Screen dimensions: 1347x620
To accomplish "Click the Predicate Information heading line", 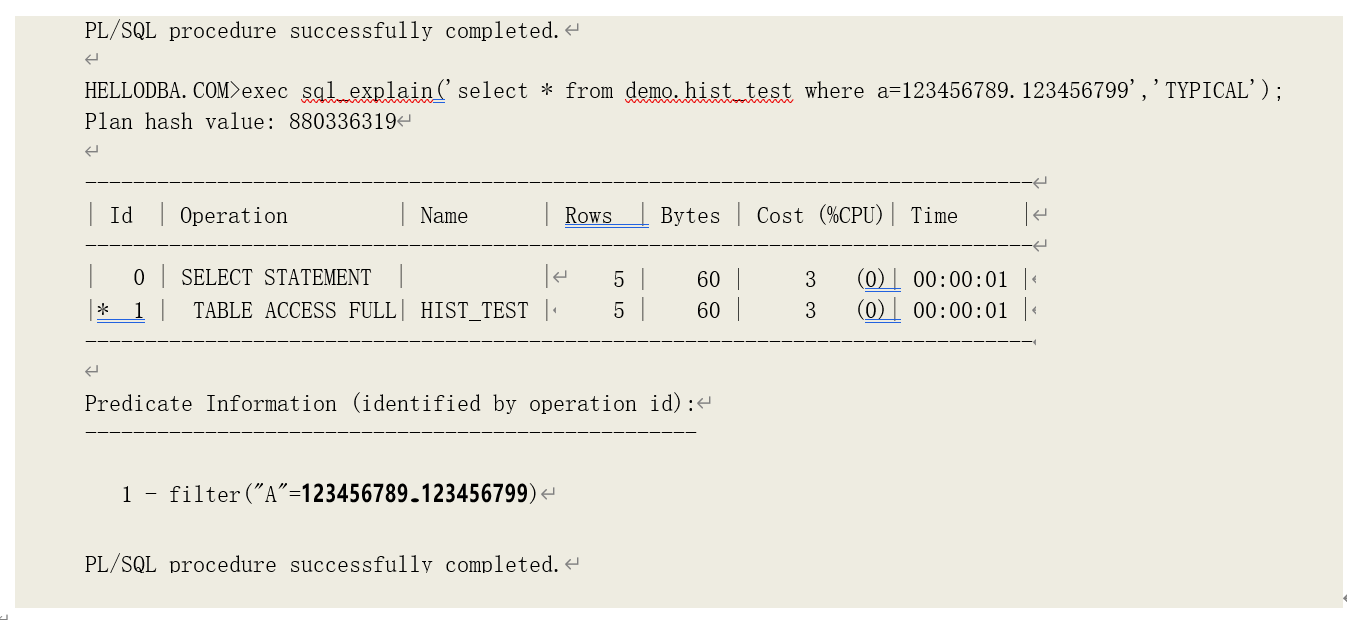I will pos(390,404).
